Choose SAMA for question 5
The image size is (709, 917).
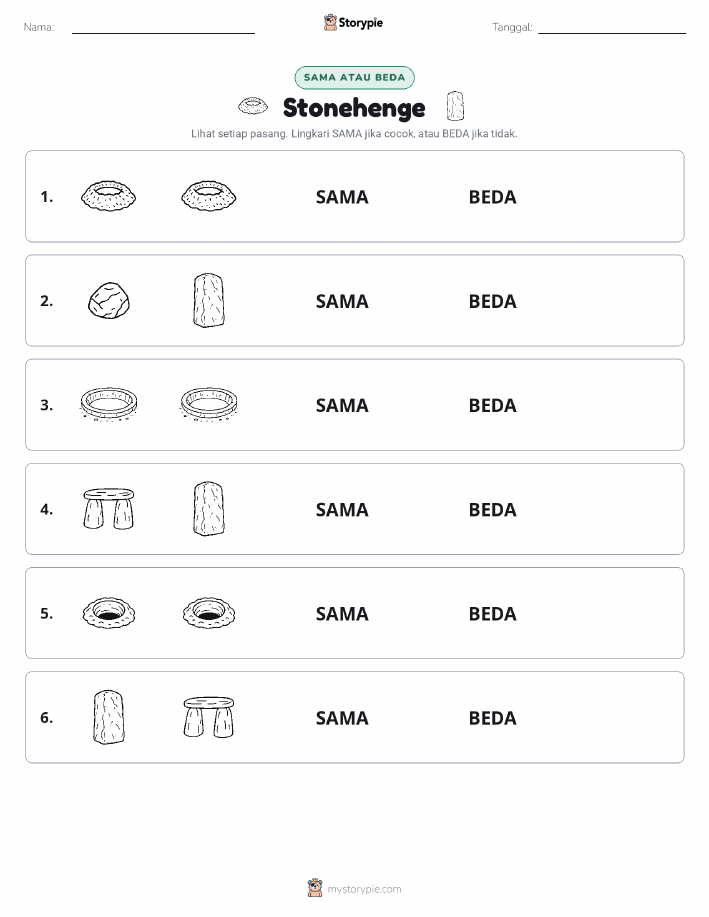[x=342, y=613]
